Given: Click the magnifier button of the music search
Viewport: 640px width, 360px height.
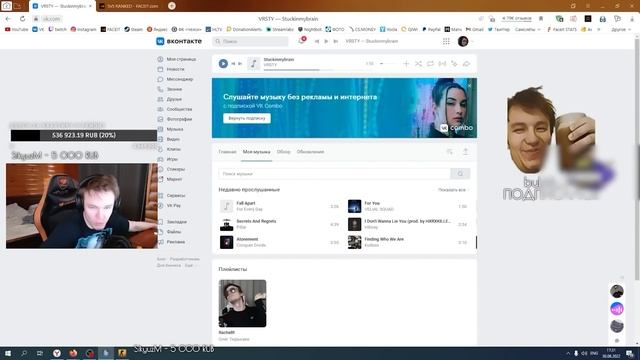Looking at the screenshot, I should (460, 174).
